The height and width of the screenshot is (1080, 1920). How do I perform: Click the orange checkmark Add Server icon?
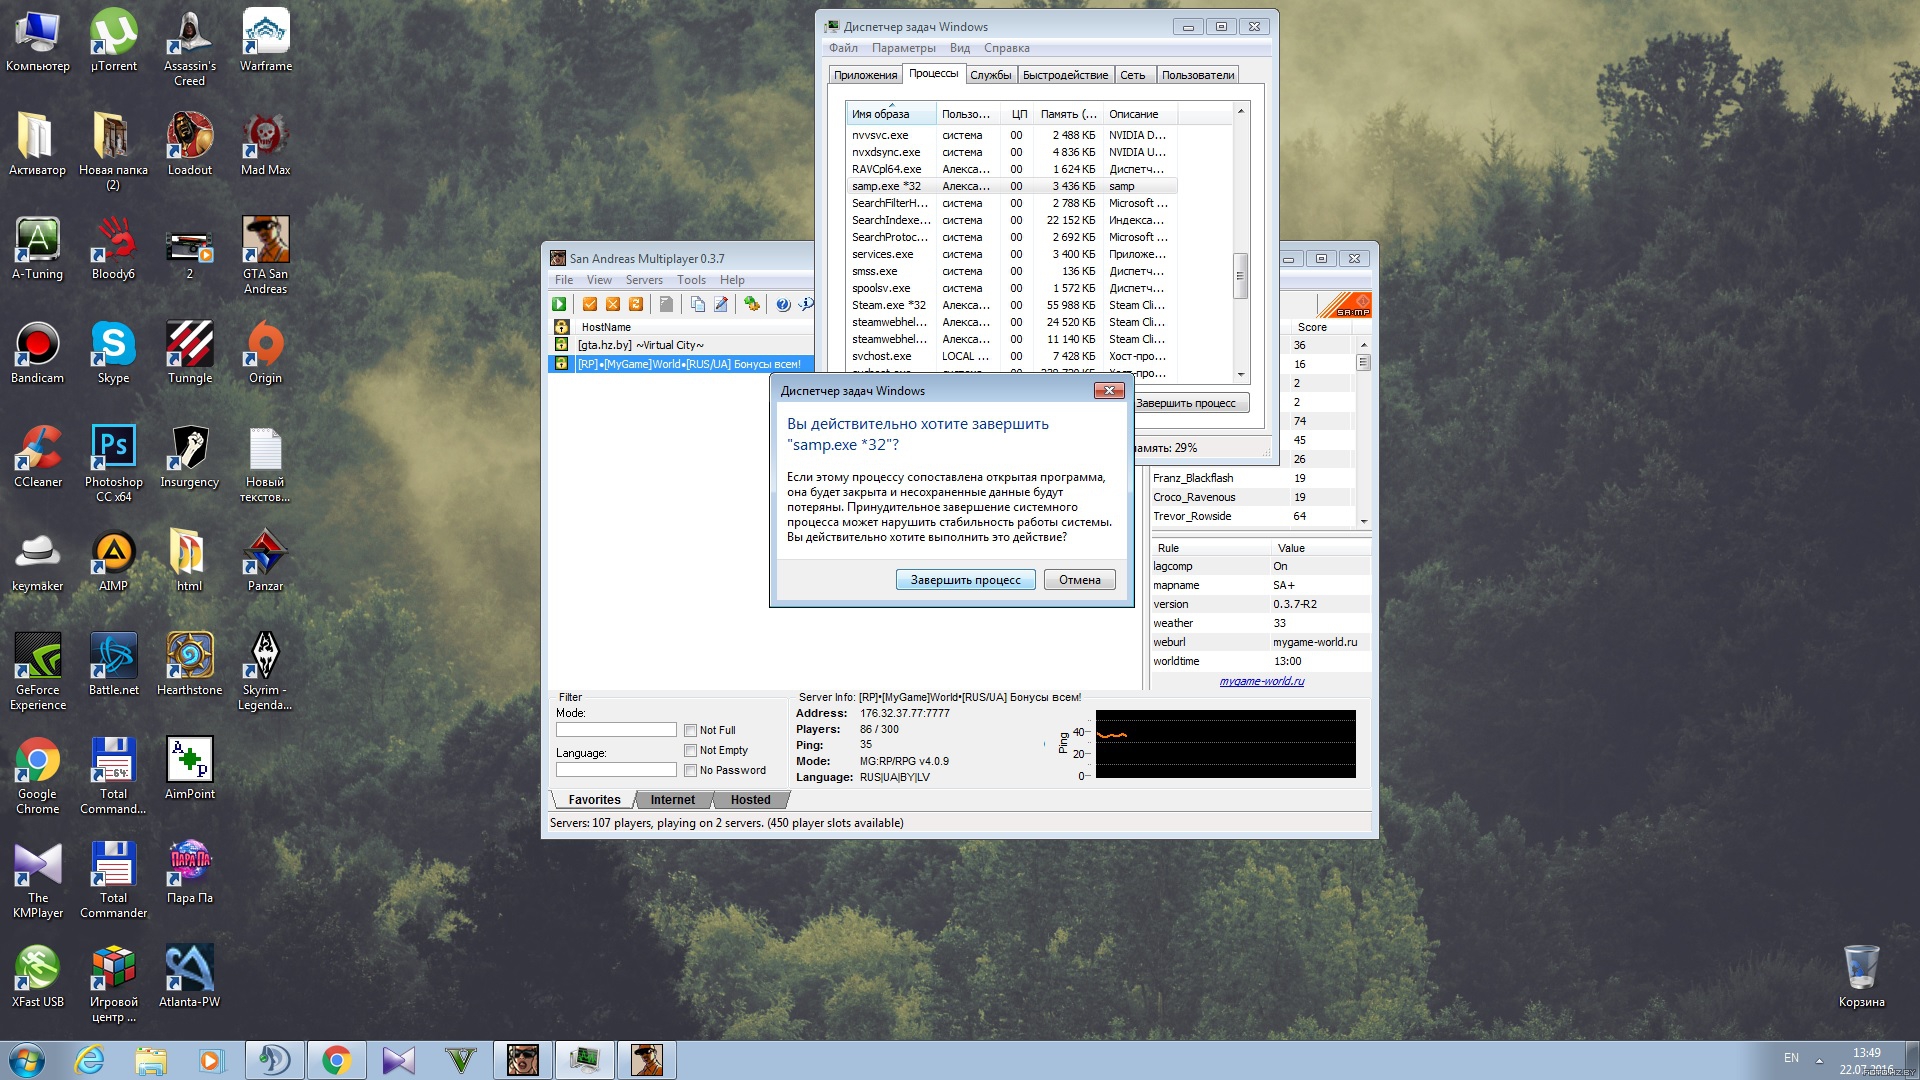tap(590, 304)
